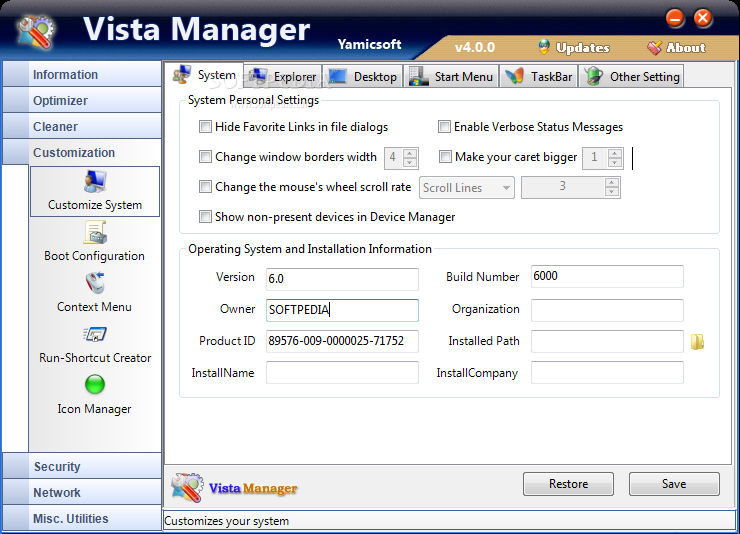Image resolution: width=740 pixels, height=534 pixels.
Task: Increase window borders width spinner
Action: [410, 153]
